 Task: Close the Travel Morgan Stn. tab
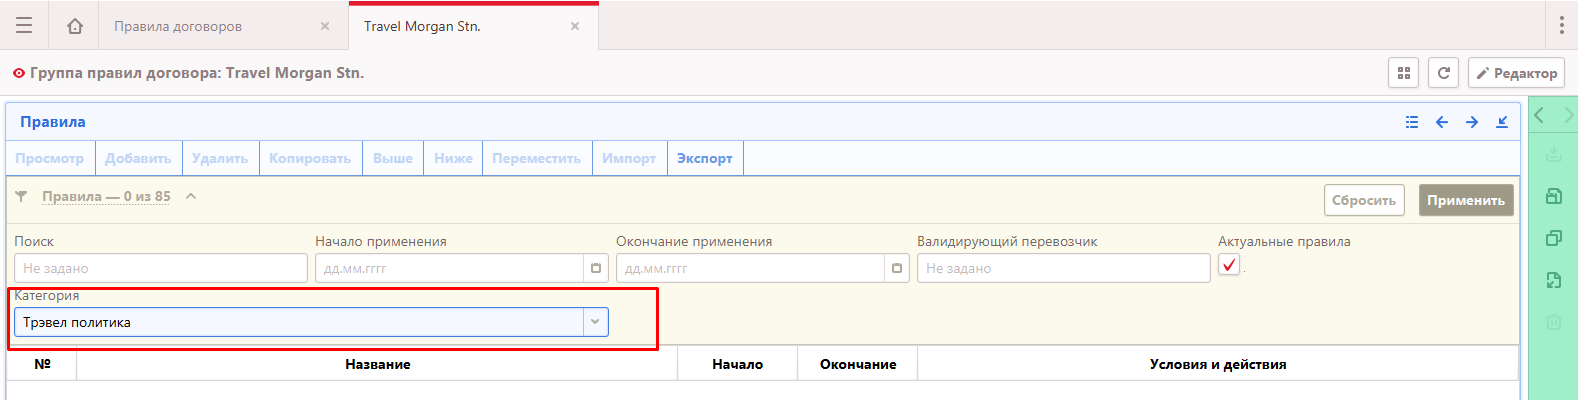[575, 26]
